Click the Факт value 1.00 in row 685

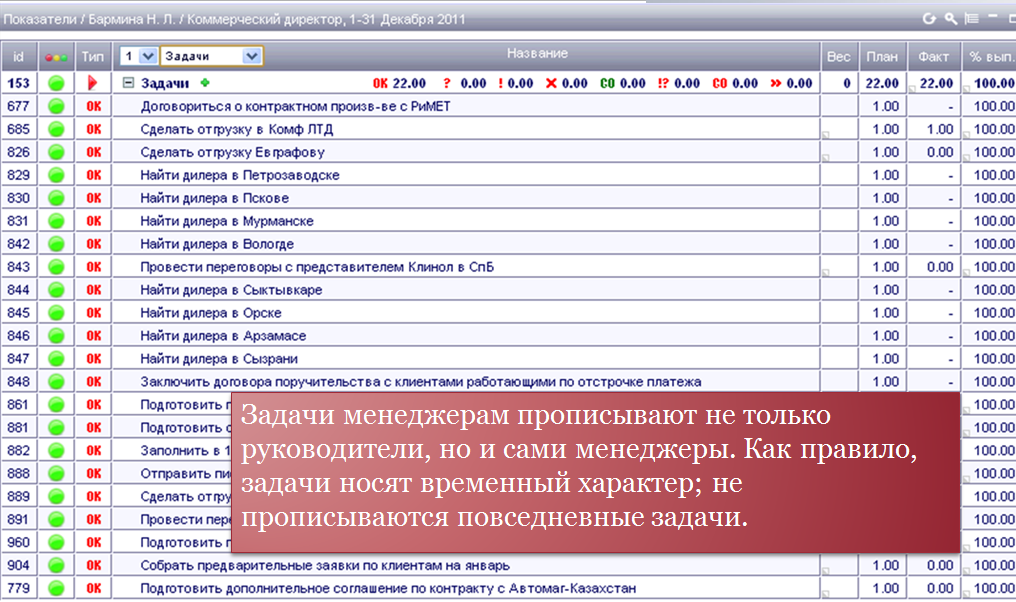tap(940, 129)
